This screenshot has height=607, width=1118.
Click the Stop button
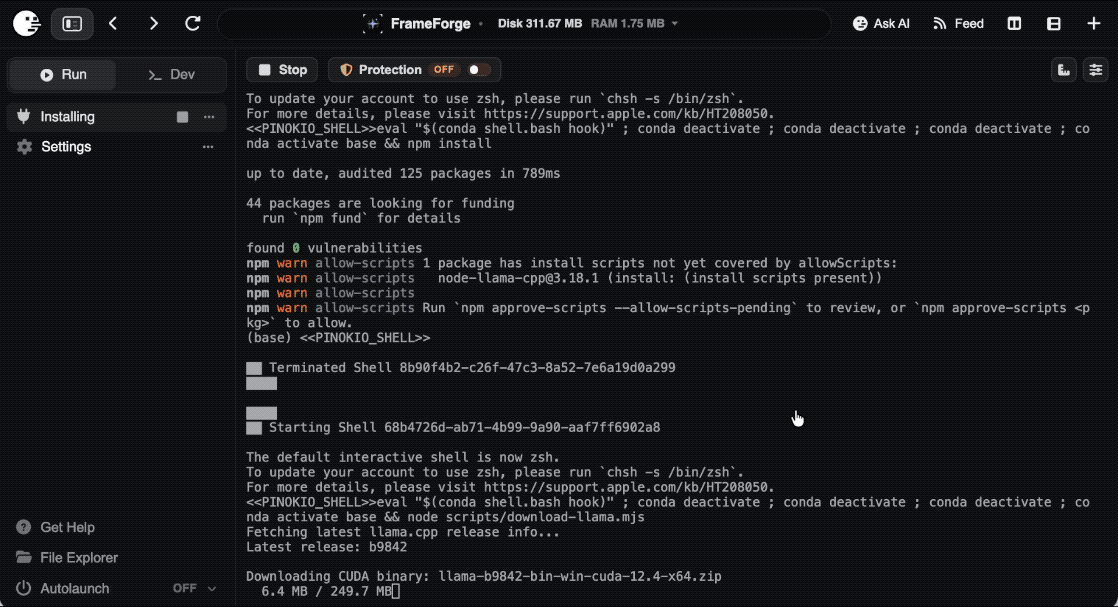[282, 70]
